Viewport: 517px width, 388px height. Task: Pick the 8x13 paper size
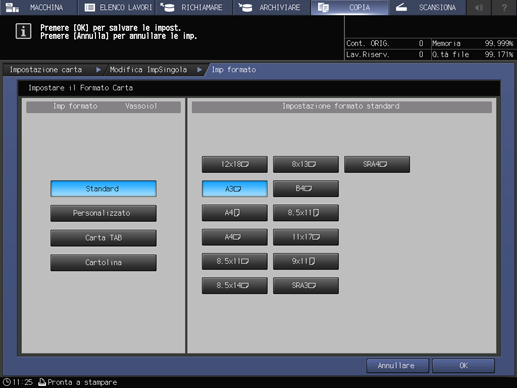pyautogui.click(x=306, y=164)
